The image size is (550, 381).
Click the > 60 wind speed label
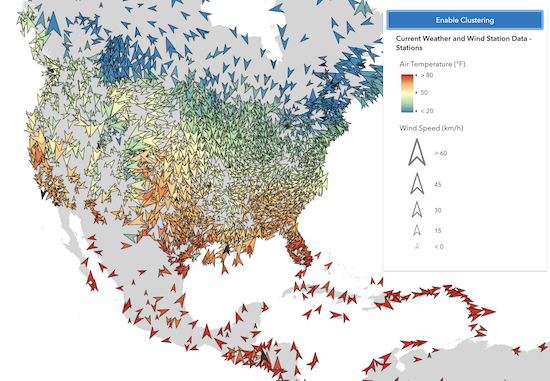pyautogui.click(x=441, y=153)
